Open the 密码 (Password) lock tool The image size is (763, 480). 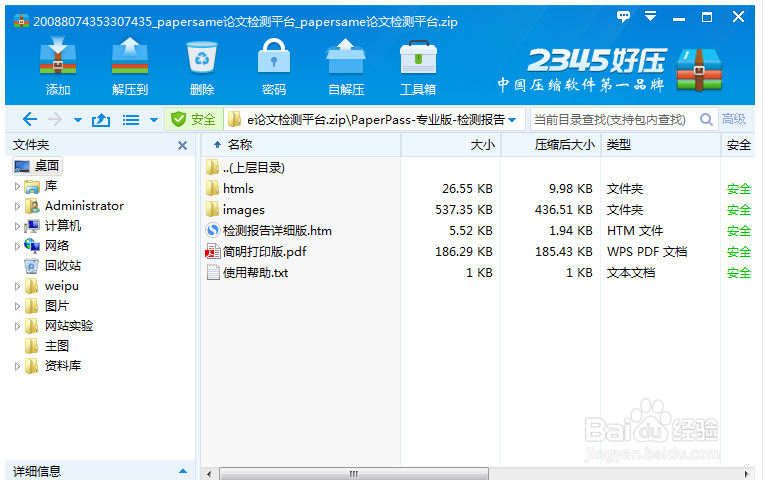(274, 55)
